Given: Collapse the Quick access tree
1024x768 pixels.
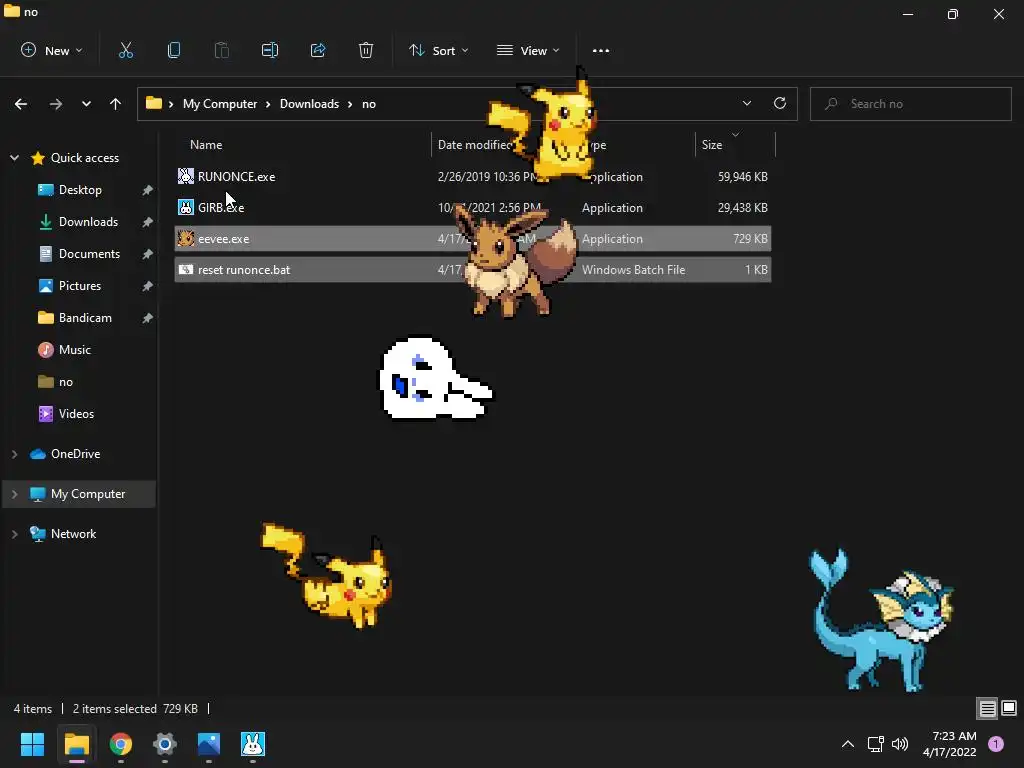Looking at the screenshot, I should coord(14,157).
